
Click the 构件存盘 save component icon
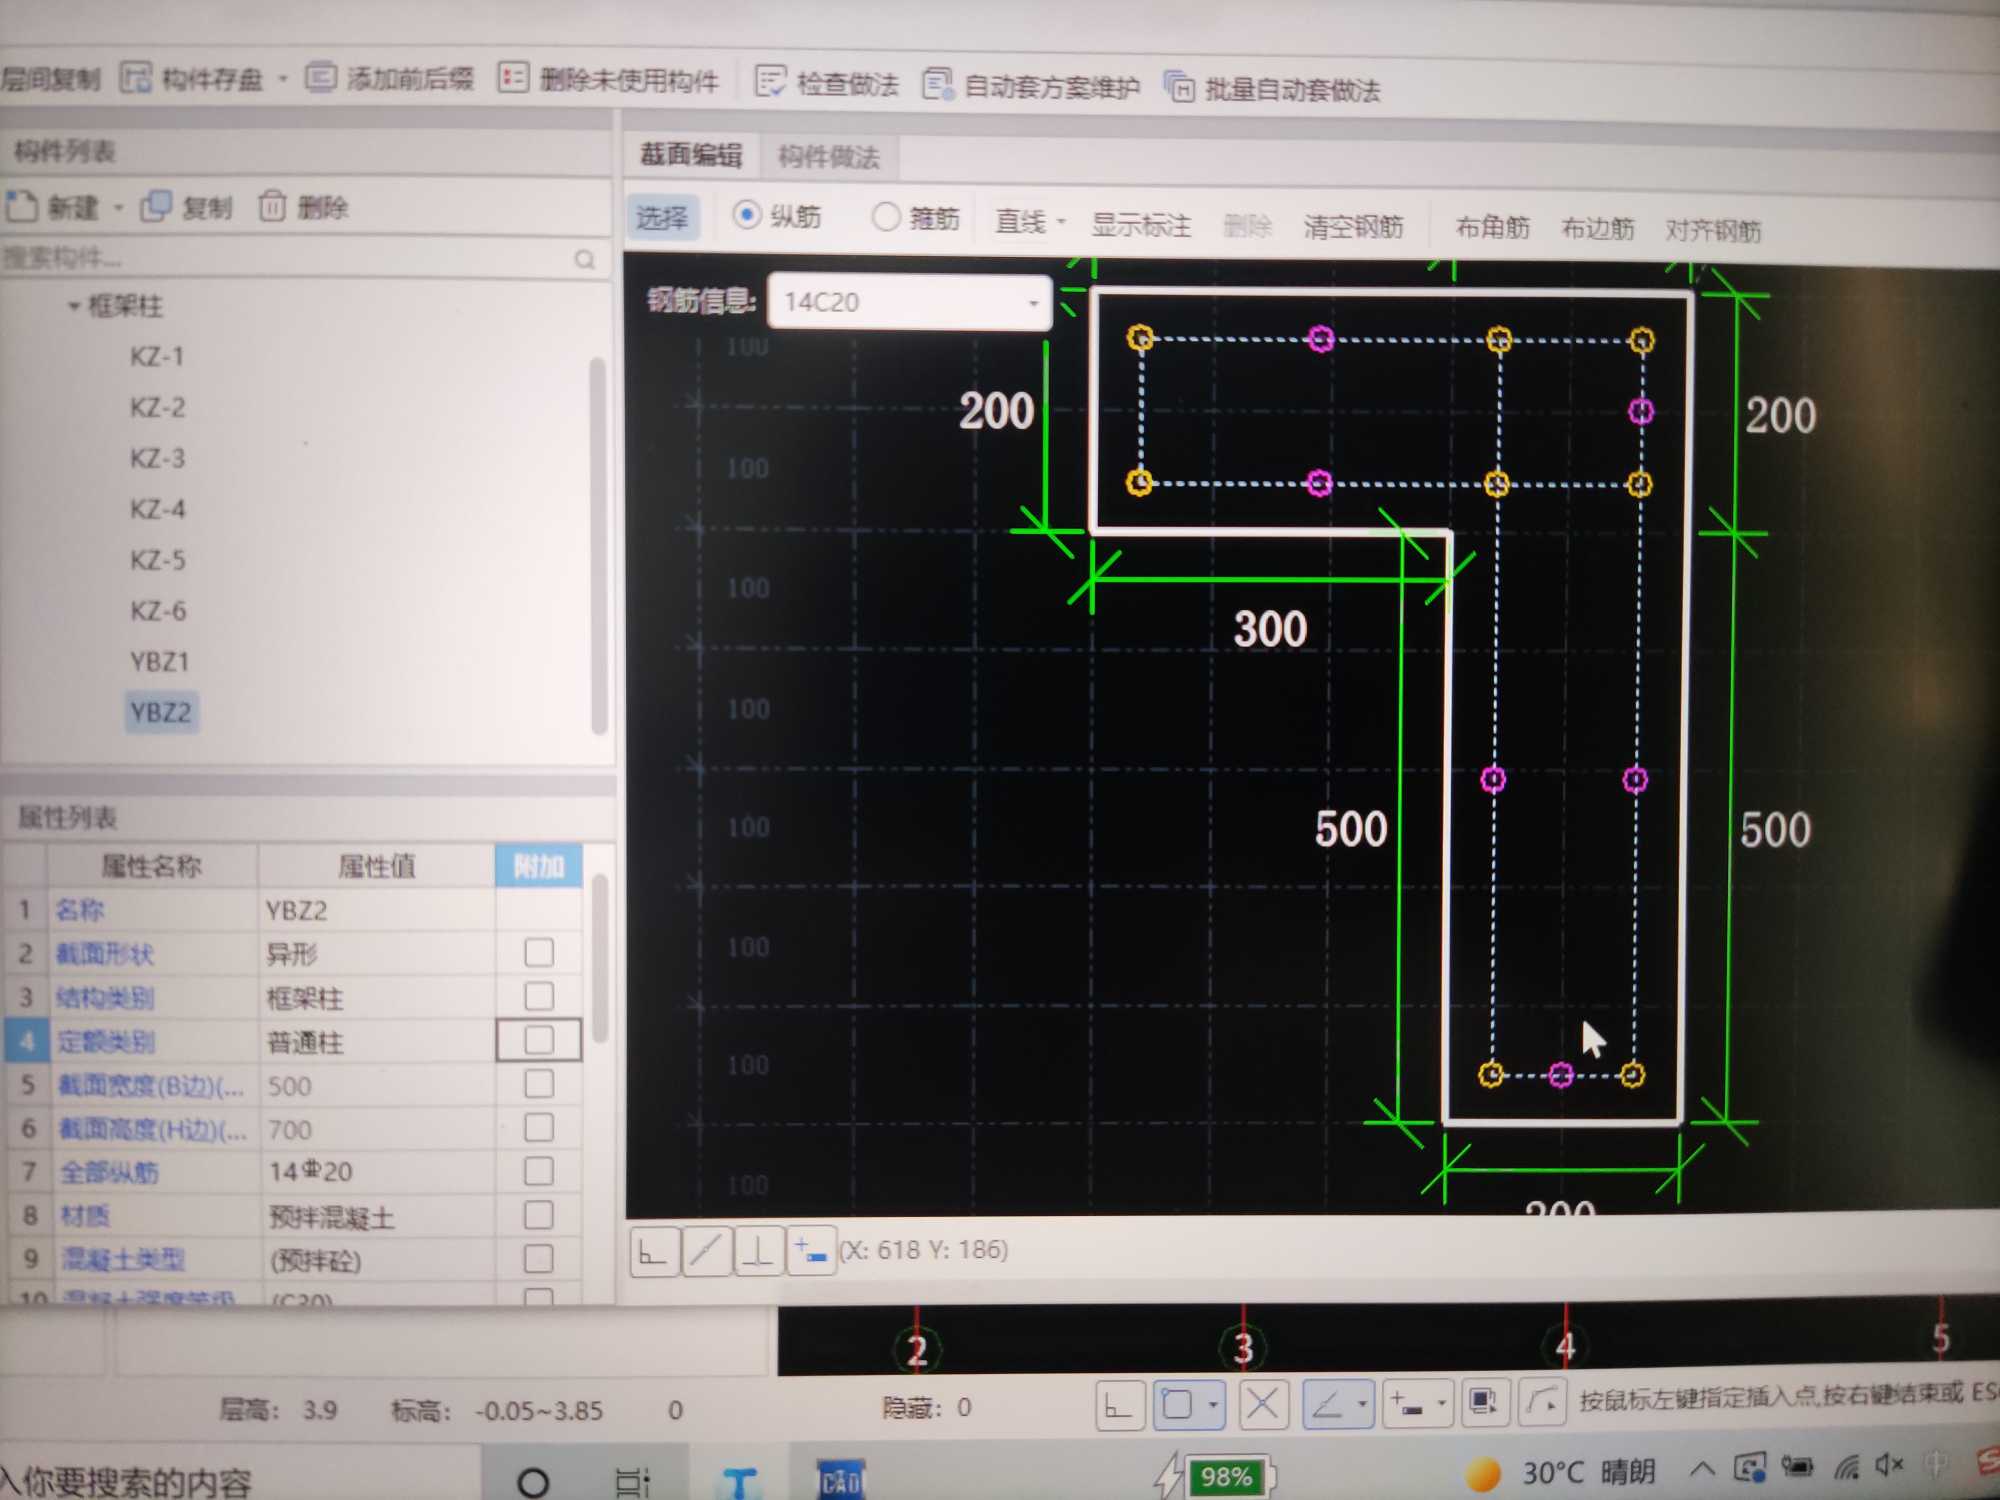tap(136, 77)
